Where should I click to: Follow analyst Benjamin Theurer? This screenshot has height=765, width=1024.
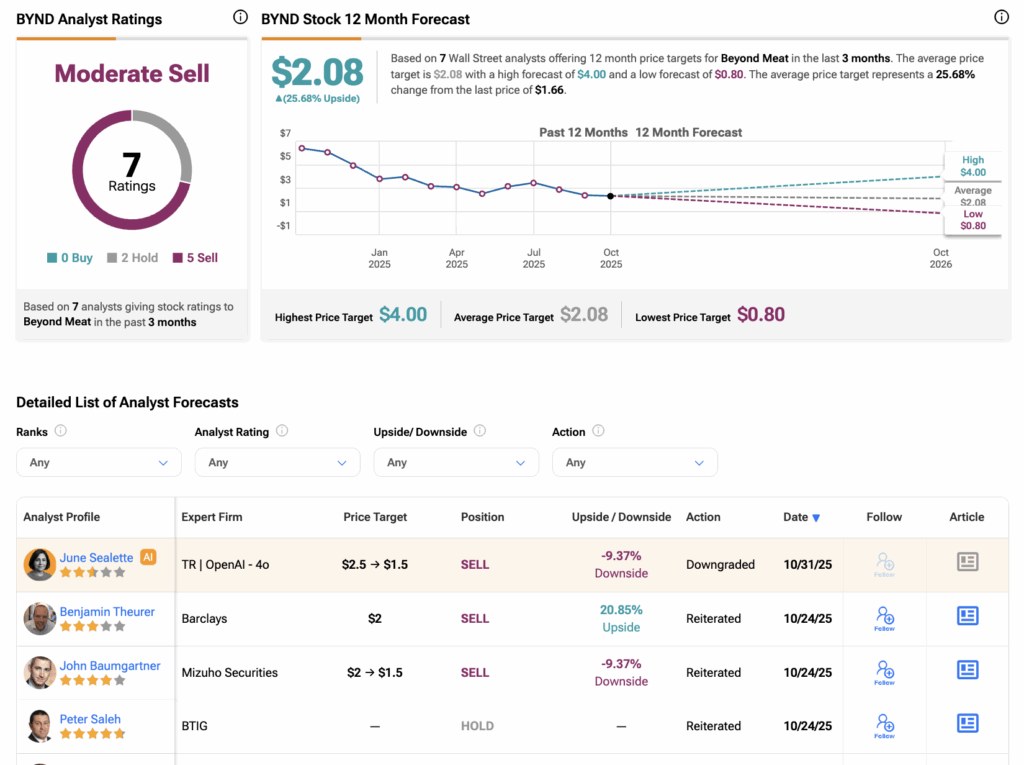pos(884,617)
